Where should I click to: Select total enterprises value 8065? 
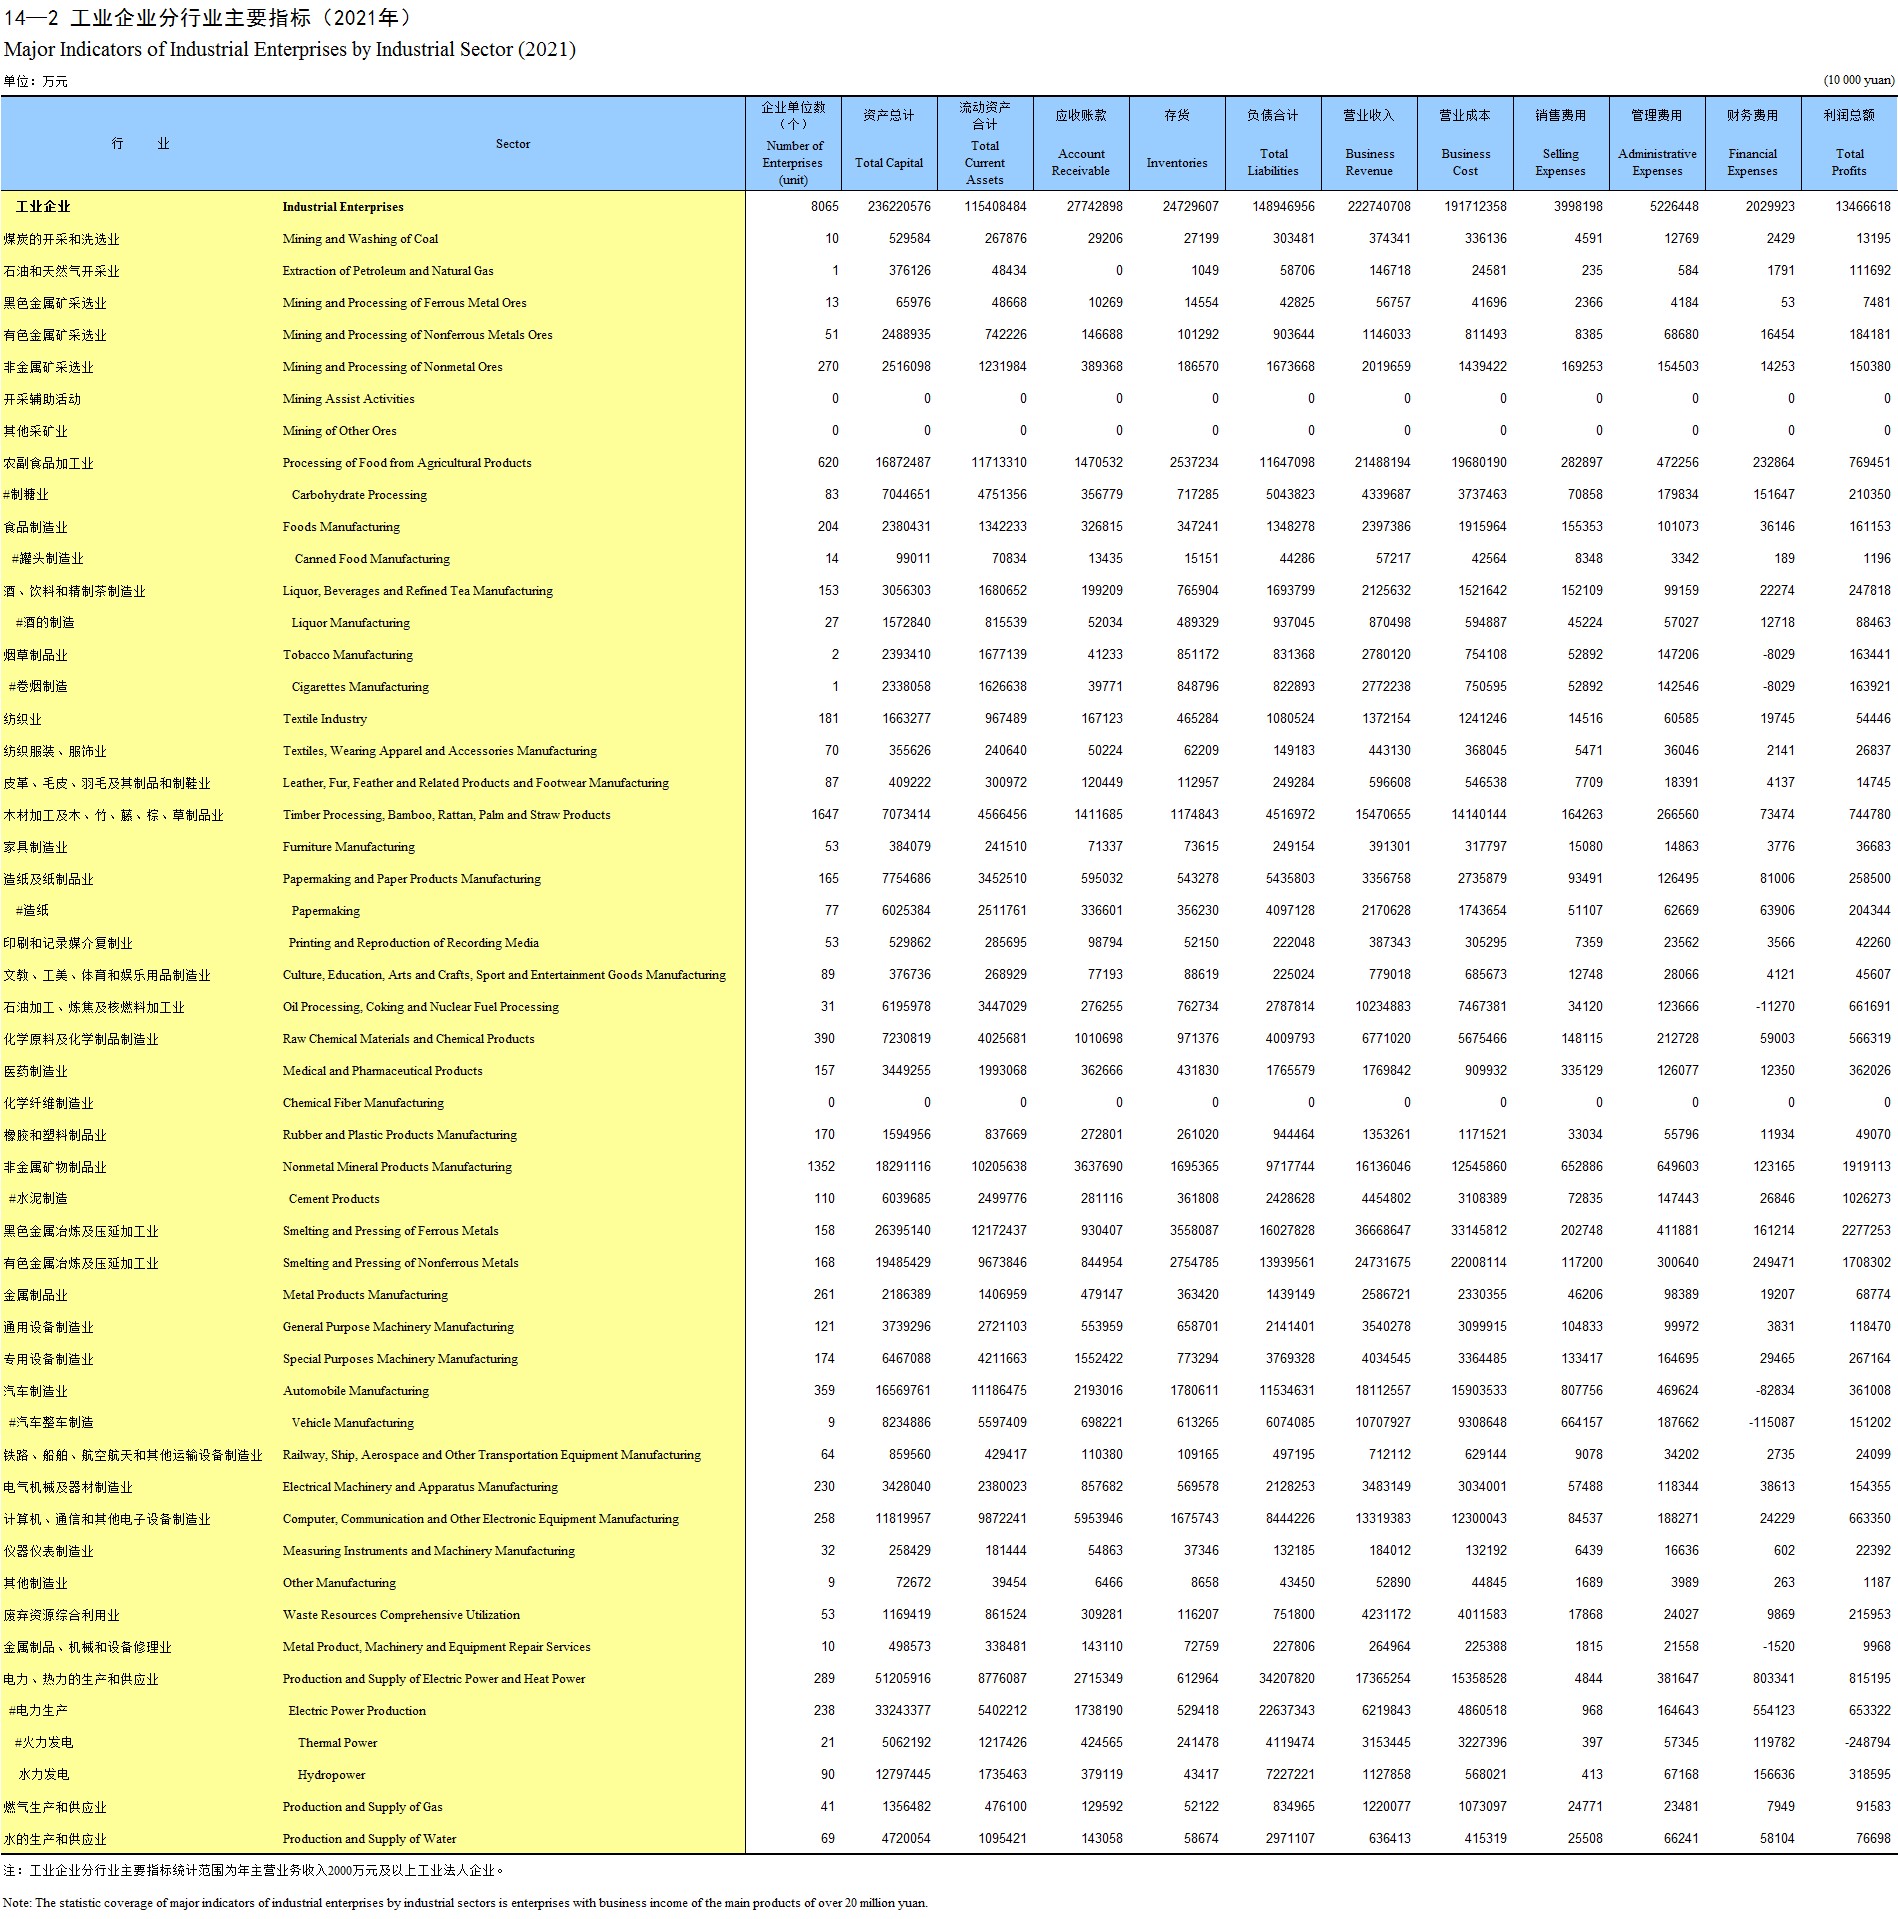point(825,207)
